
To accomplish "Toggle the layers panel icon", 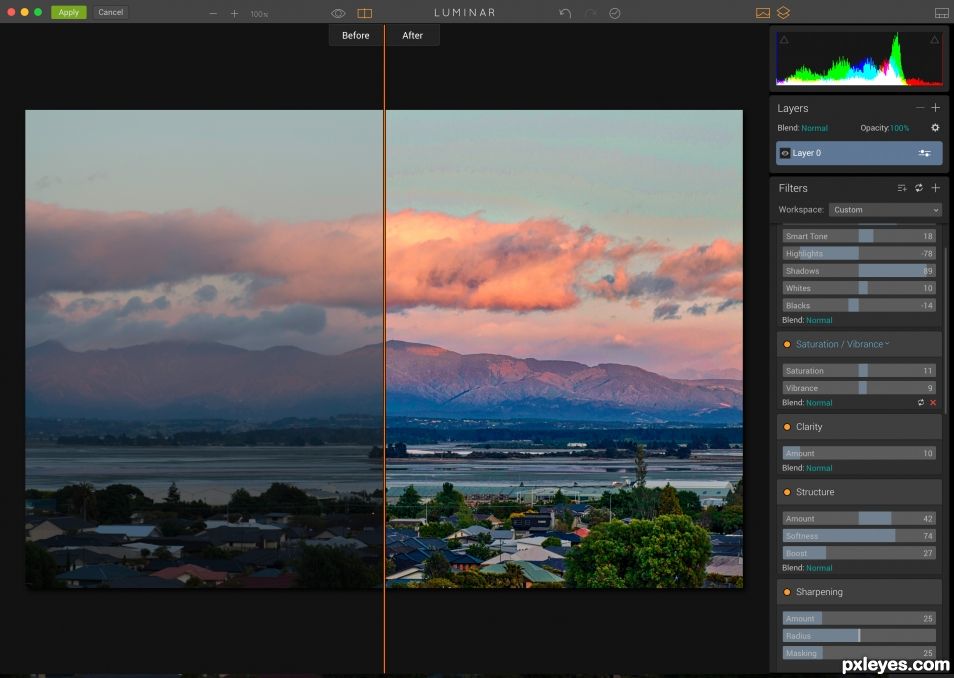I will [783, 12].
